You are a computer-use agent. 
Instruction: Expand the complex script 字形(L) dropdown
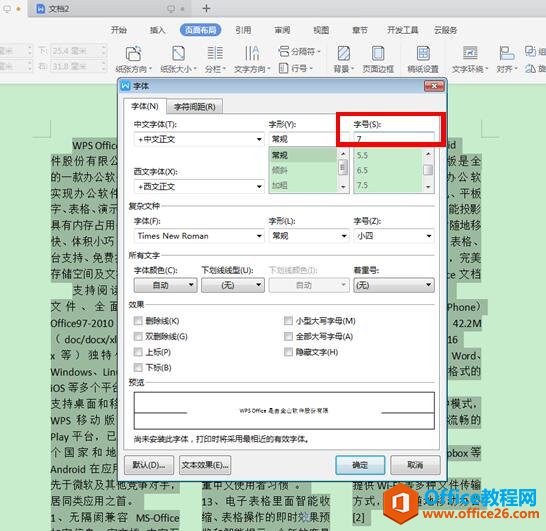[344, 236]
